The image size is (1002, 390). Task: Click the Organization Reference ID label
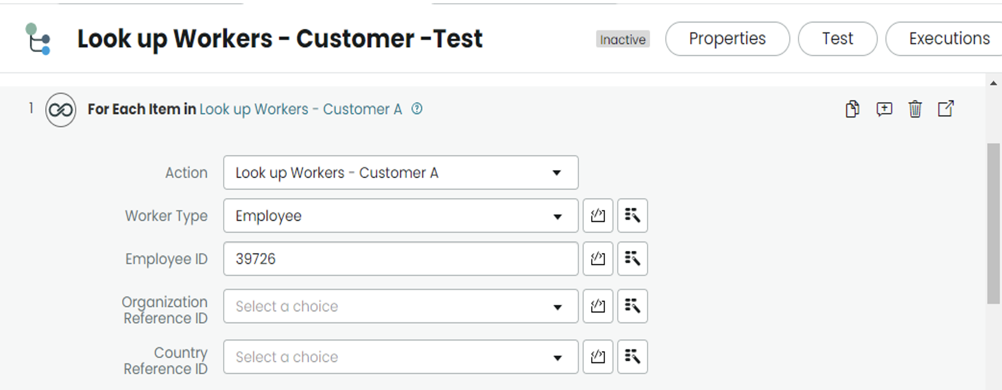165,310
